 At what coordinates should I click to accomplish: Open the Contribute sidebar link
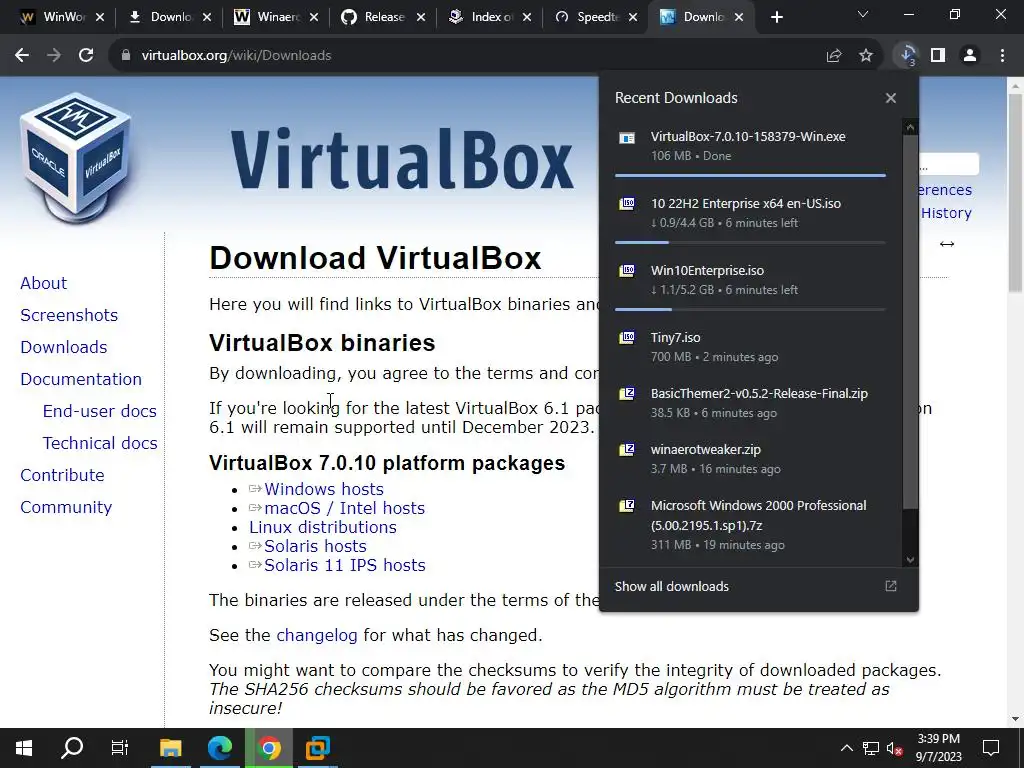click(x=63, y=475)
